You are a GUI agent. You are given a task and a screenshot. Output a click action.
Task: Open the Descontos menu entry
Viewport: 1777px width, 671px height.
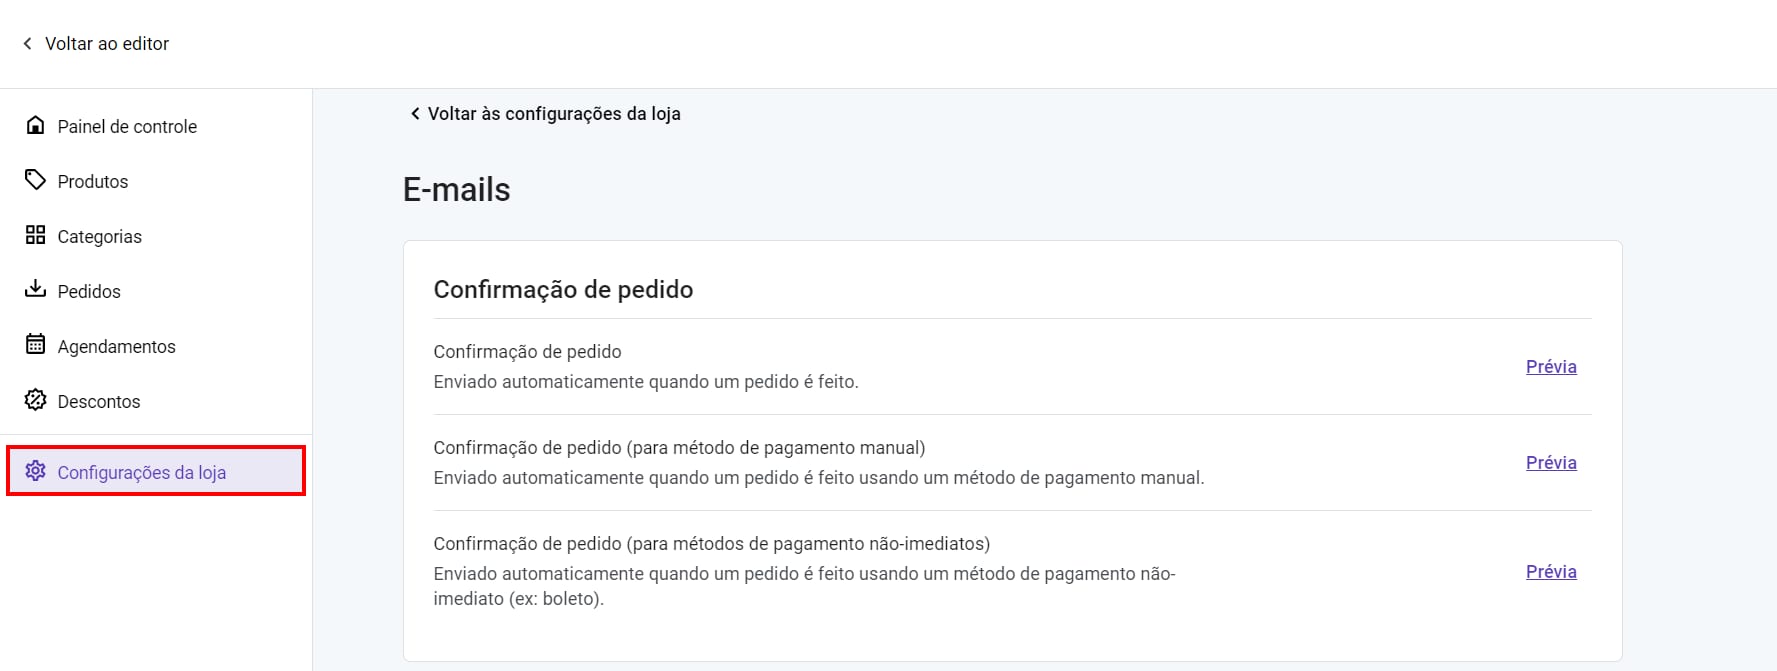99,402
